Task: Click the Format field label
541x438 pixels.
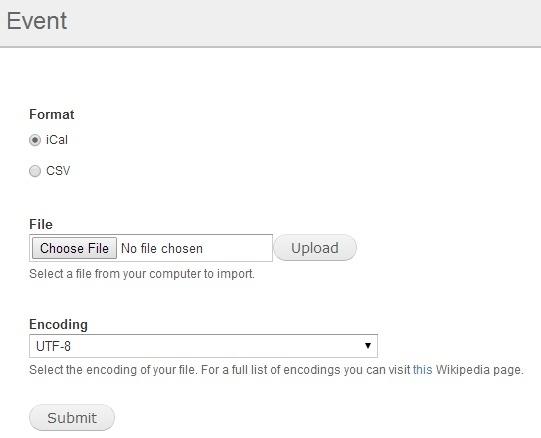Action: pos(51,114)
